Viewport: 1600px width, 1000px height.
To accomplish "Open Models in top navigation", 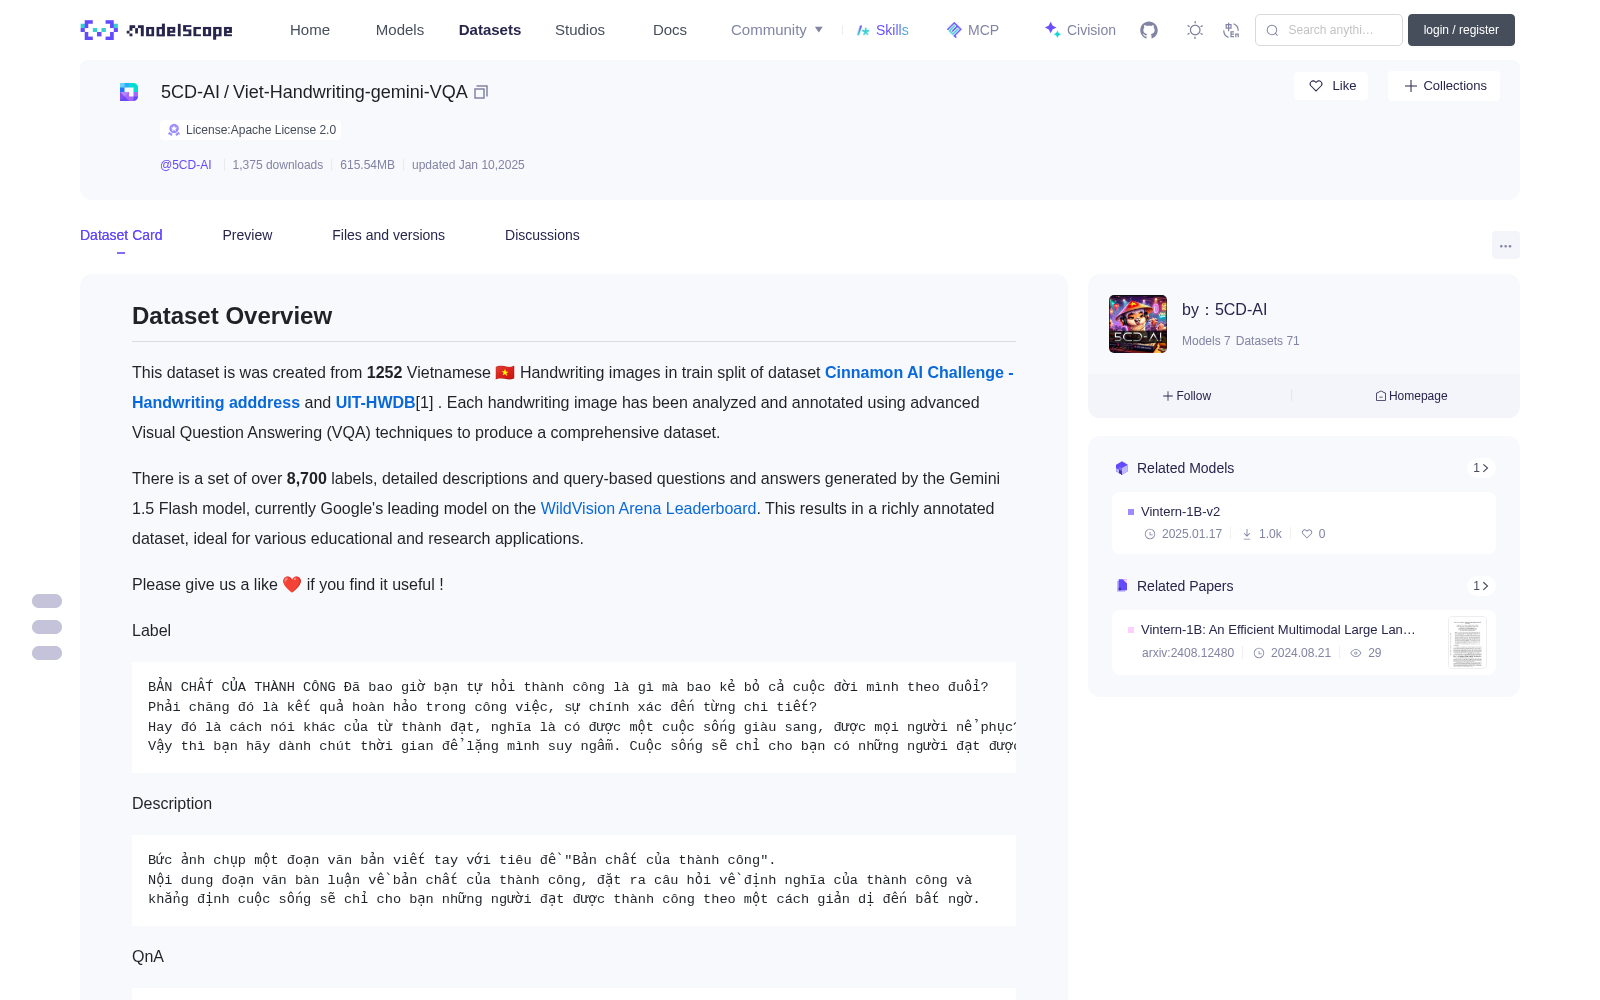I will tap(400, 30).
